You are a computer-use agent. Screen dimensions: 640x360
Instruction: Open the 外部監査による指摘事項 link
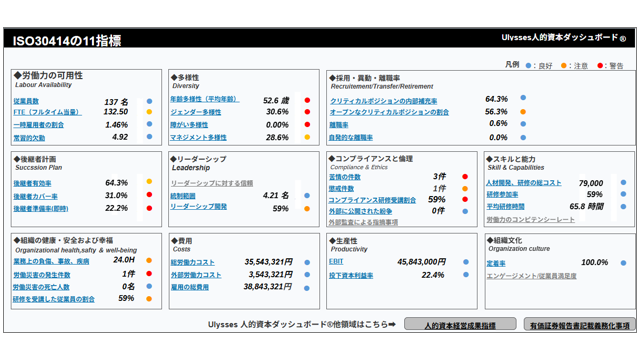pyautogui.click(x=363, y=222)
